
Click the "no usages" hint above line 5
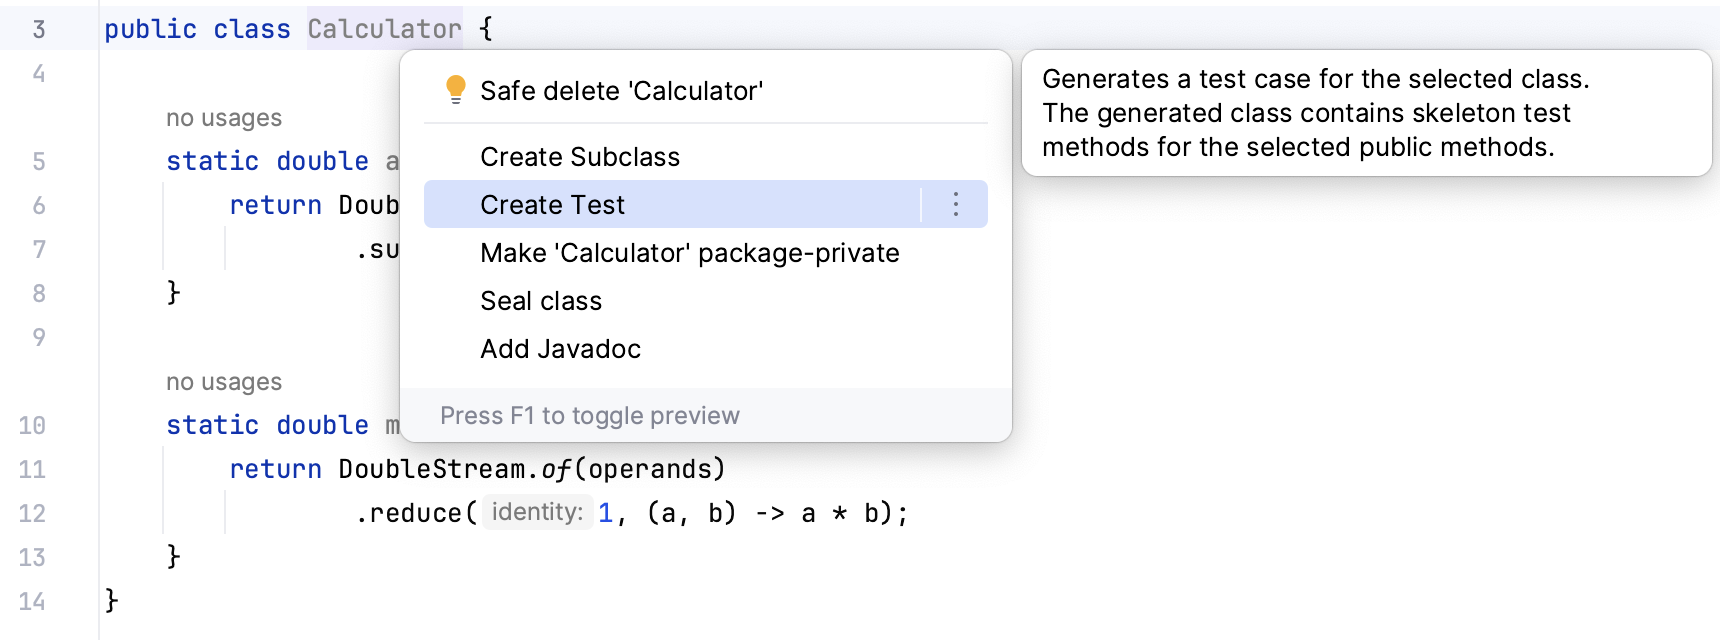pyautogui.click(x=222, y=118)
